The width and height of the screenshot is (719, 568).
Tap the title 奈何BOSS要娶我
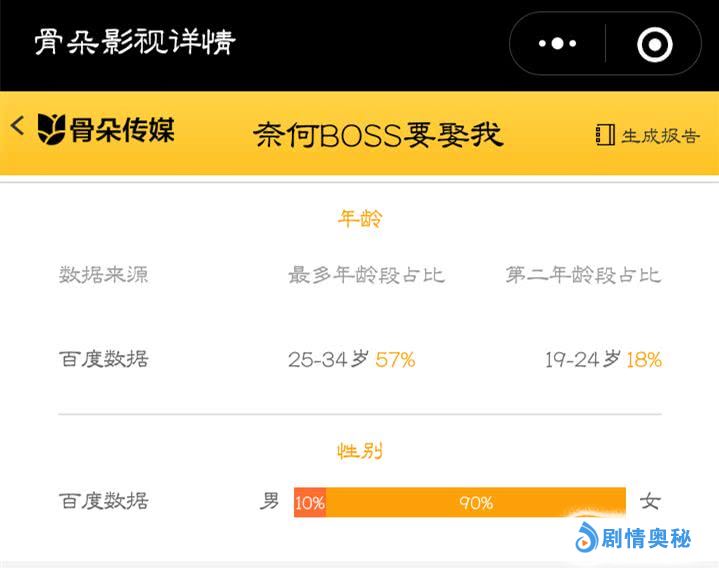pos(378,135)
